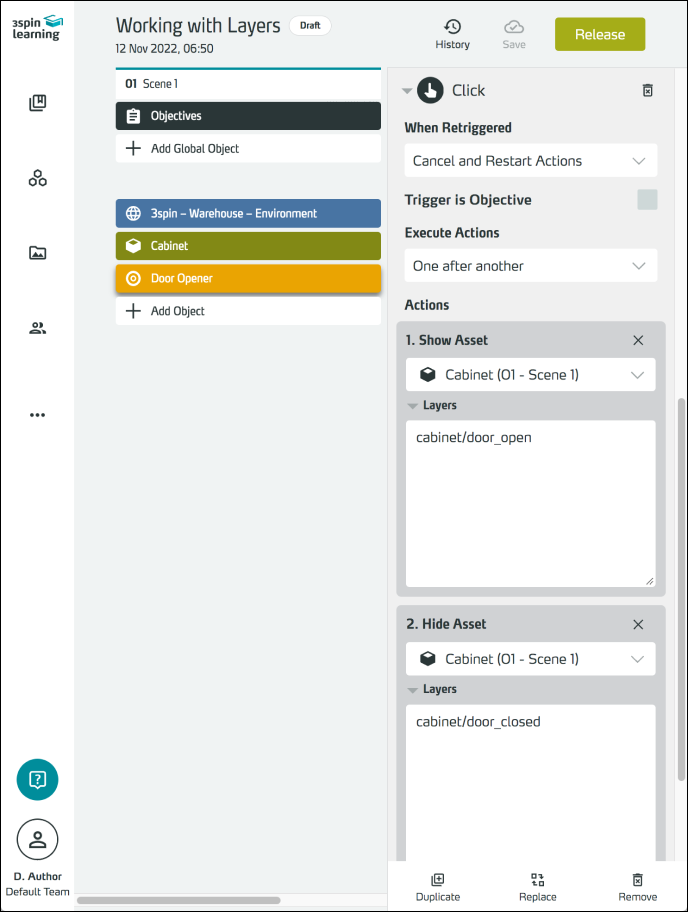
Task: Click the library book icon in sidebar
Action: point(38,103)
